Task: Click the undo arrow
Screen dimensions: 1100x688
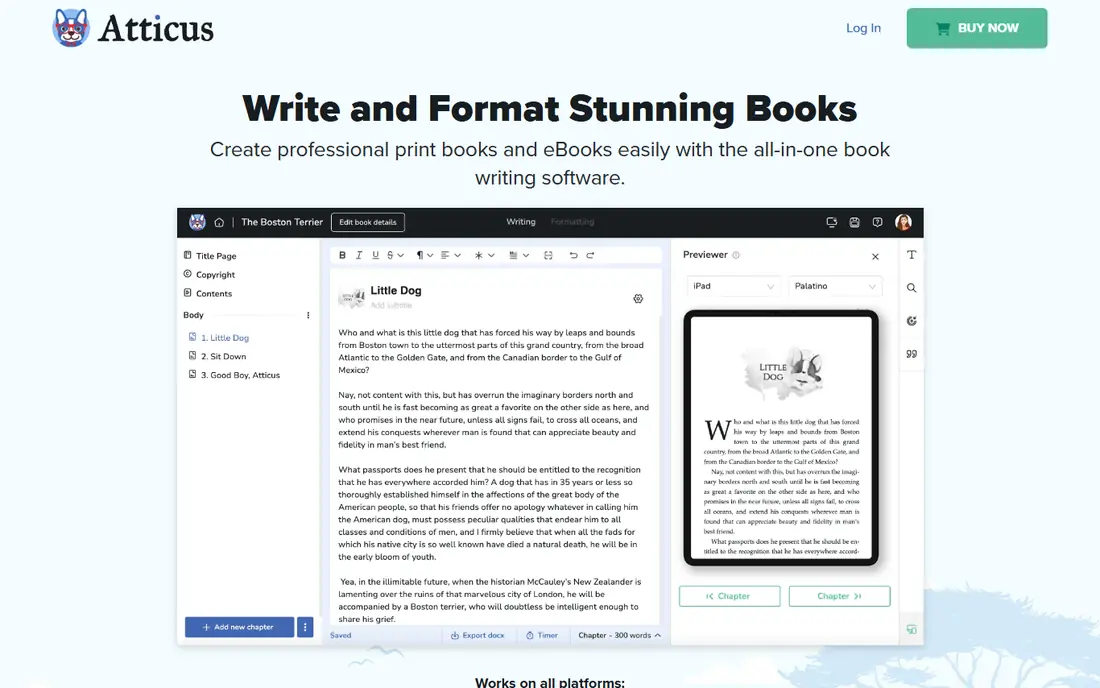Action: (x=573, y=255)
